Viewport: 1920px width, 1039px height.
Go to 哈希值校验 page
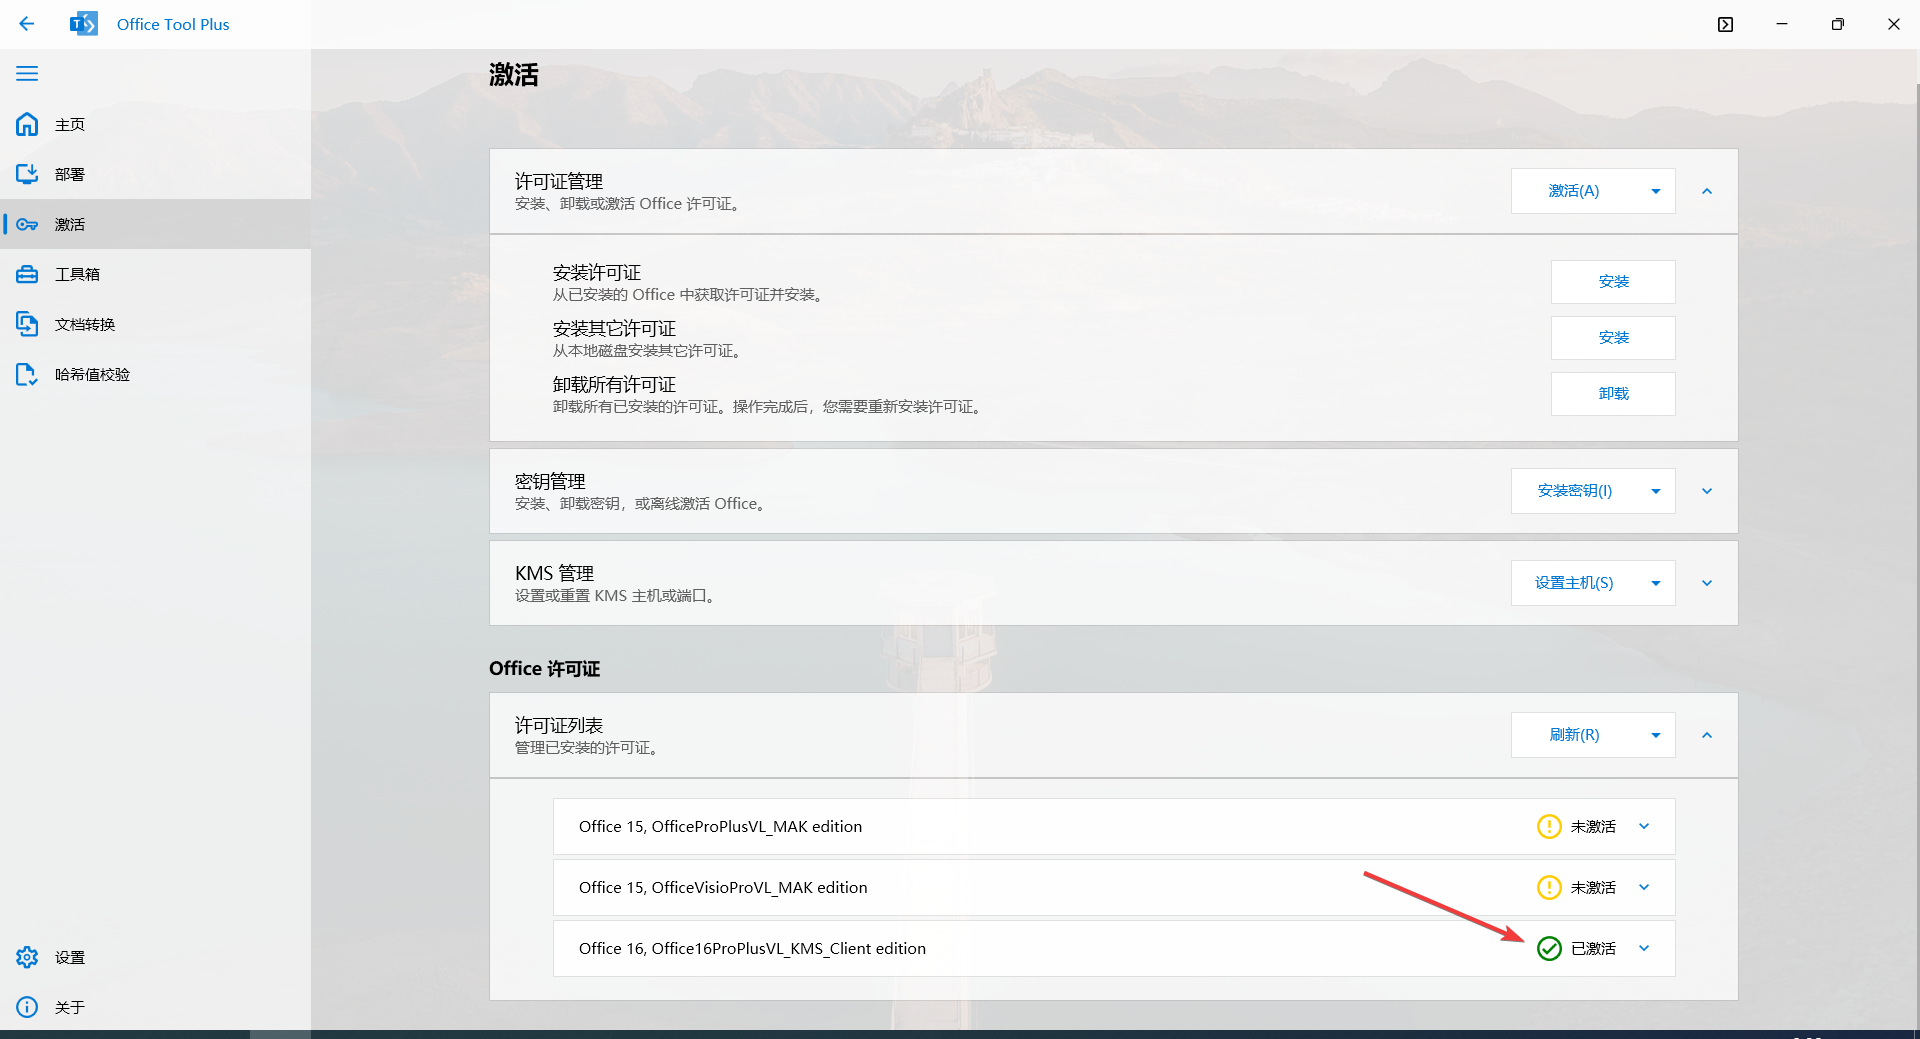tap(155, 374)
